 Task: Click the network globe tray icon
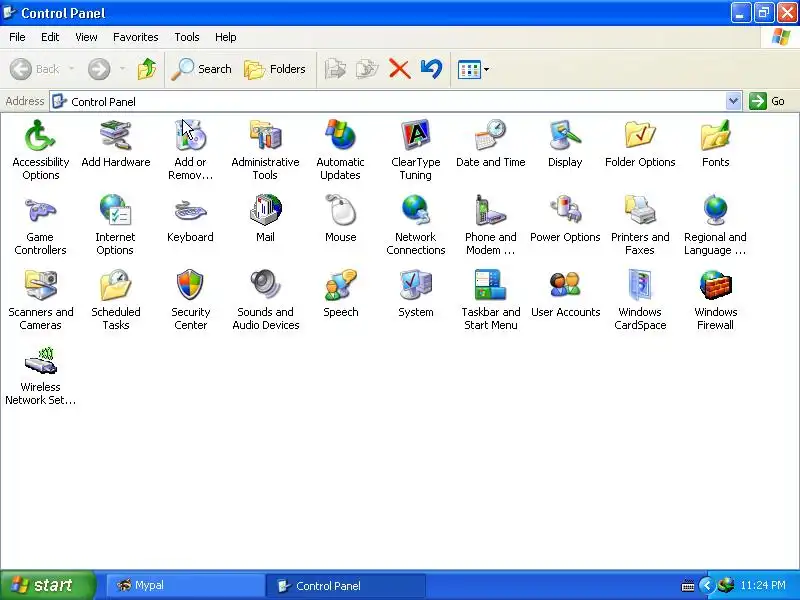726,585
